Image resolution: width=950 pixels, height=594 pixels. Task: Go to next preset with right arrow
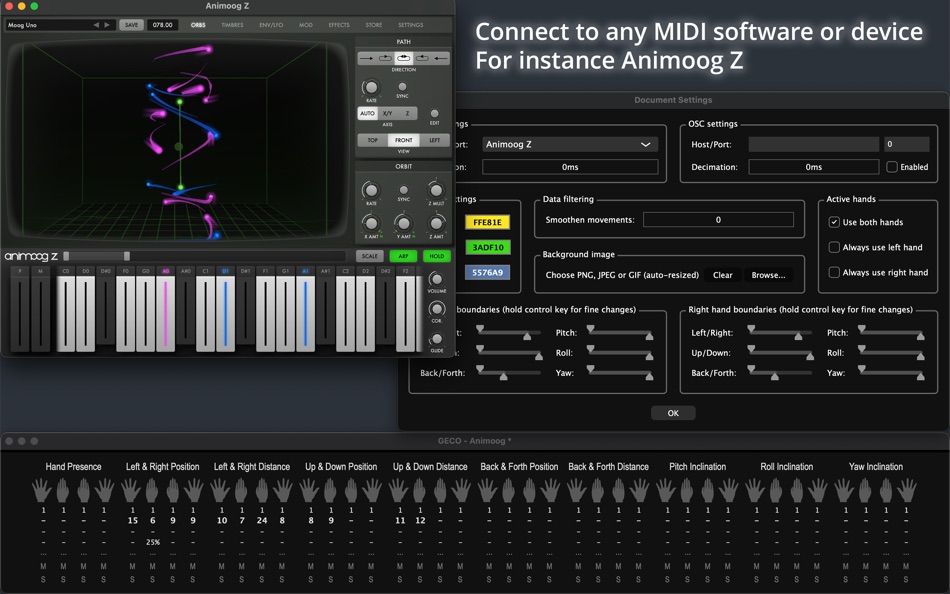[x=107, y=25]
